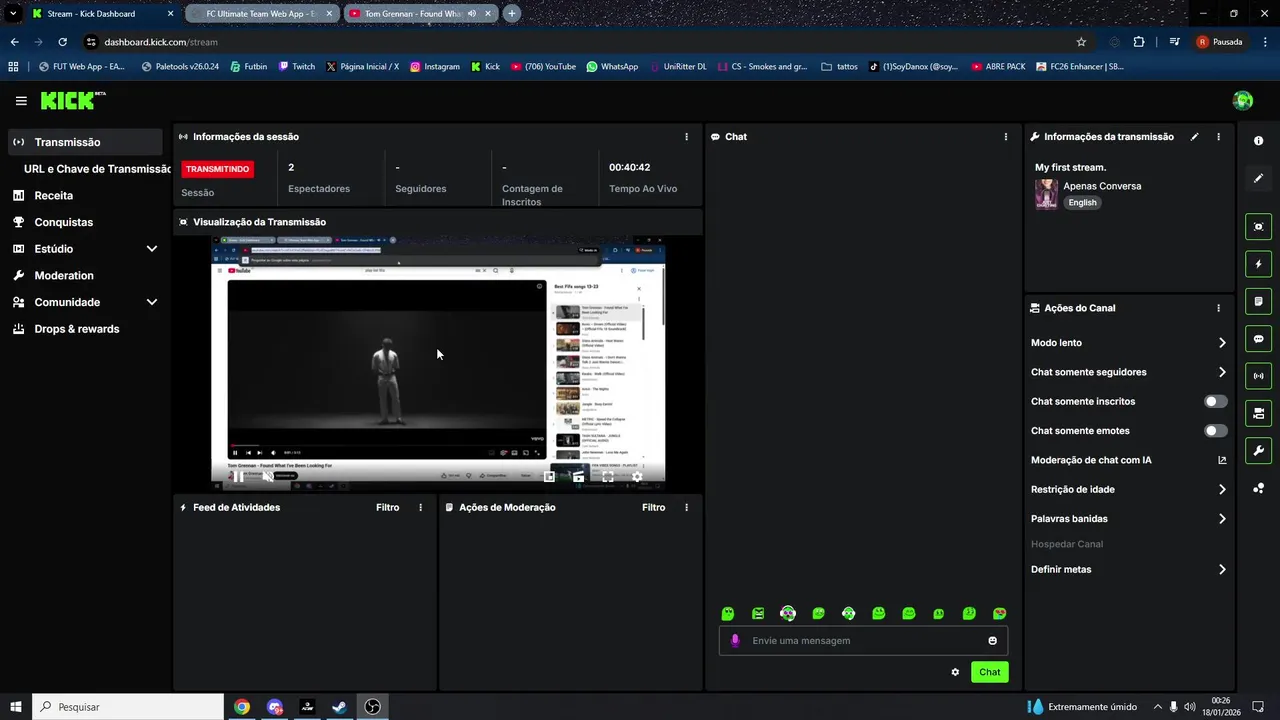Screen dimensions: 1280x720
Task: Open Futbin bookmark in bookmarks bar
Action: pyautogui.click(x=249, y=67)
